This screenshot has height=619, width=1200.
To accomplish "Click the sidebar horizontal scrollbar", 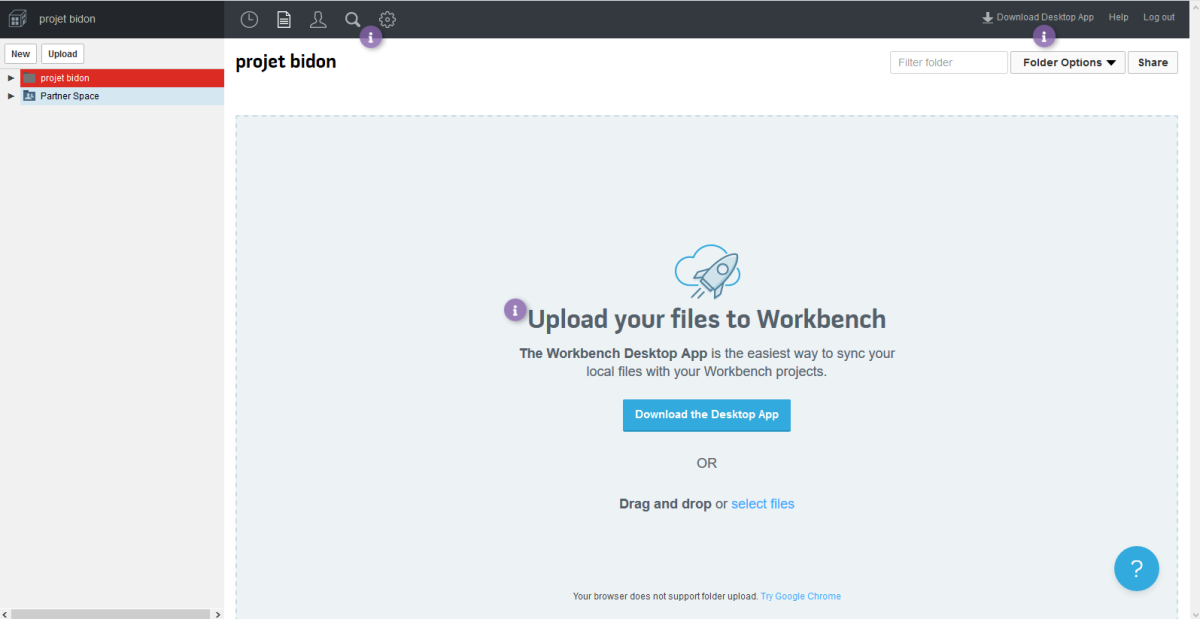I will [111, 613].
